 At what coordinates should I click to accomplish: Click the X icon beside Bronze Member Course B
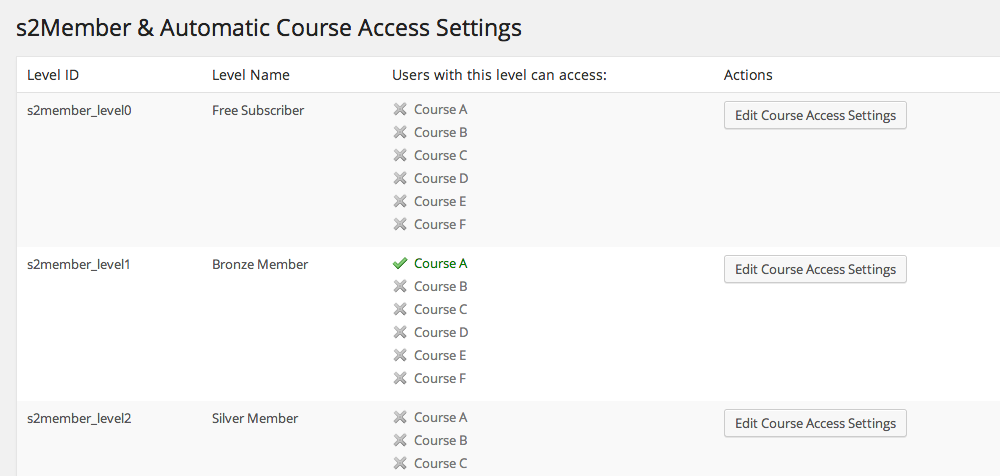point(400,286)
